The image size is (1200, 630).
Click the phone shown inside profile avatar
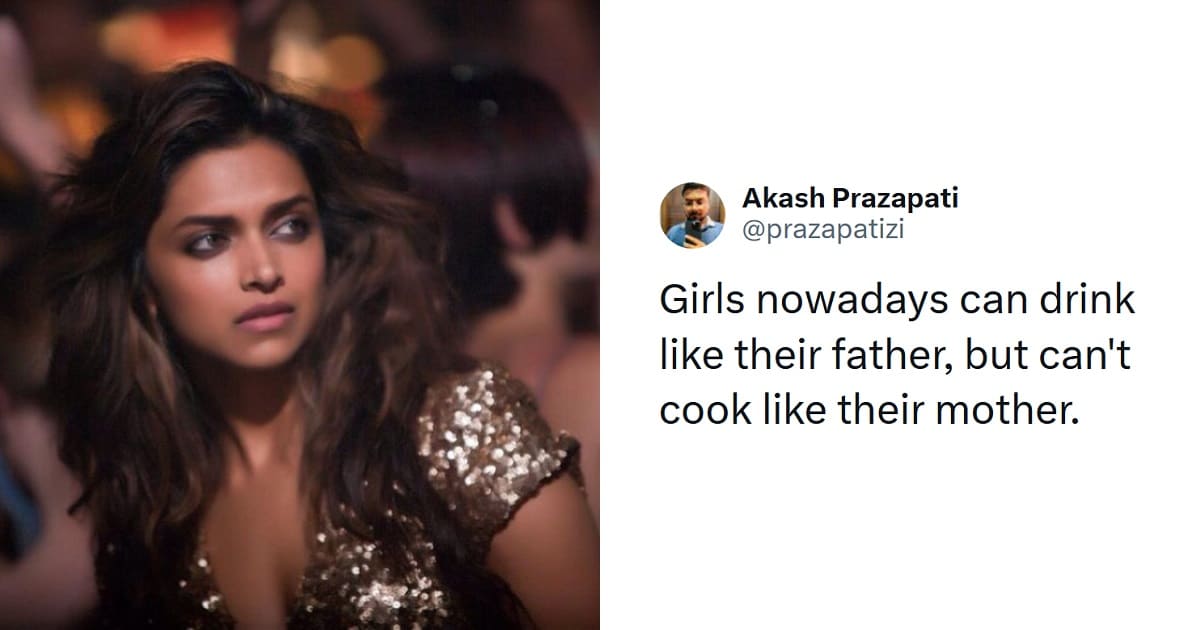(693, 226)
